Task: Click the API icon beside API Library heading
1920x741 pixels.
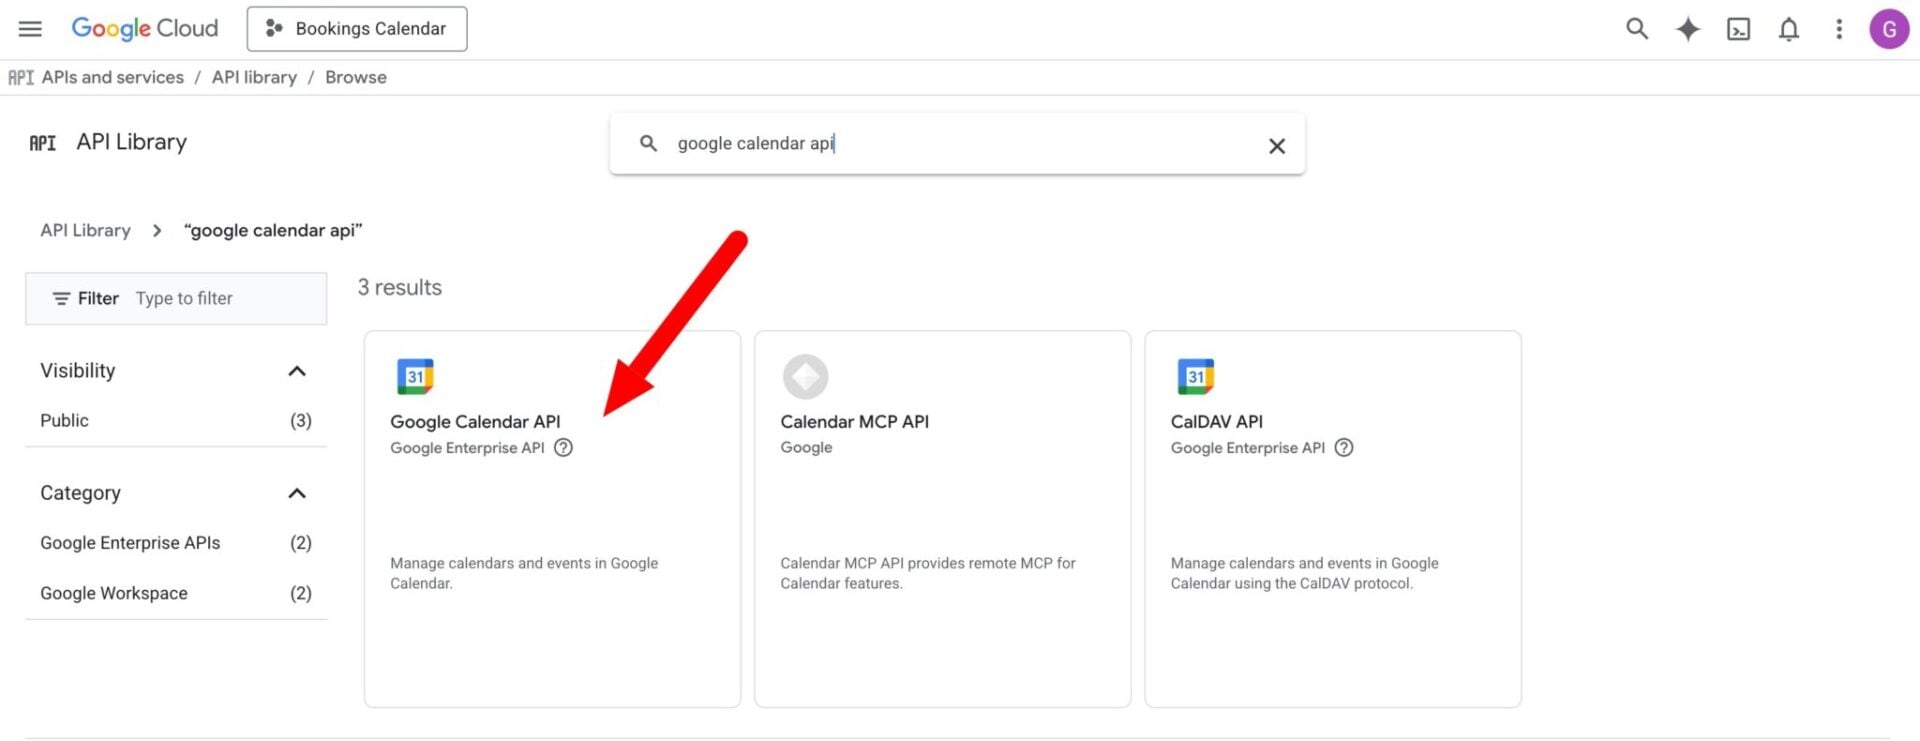Action: point(43,143)
